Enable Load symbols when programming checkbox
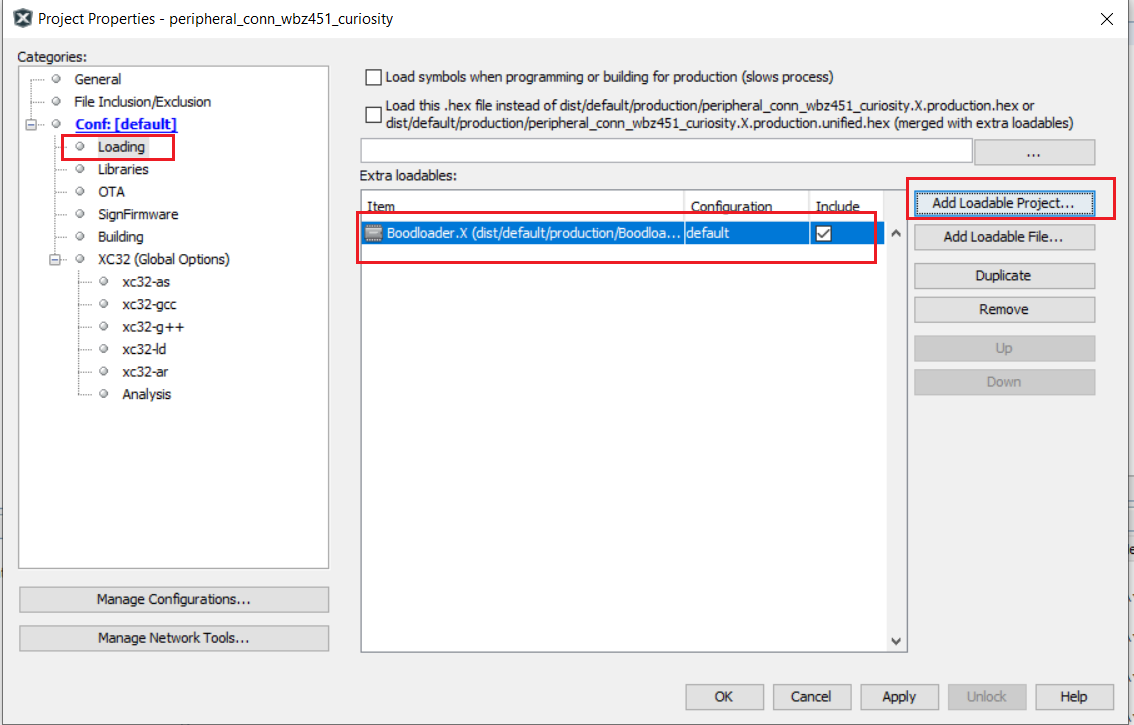The height and width of the screenshot is (725, 1134). 374,77
